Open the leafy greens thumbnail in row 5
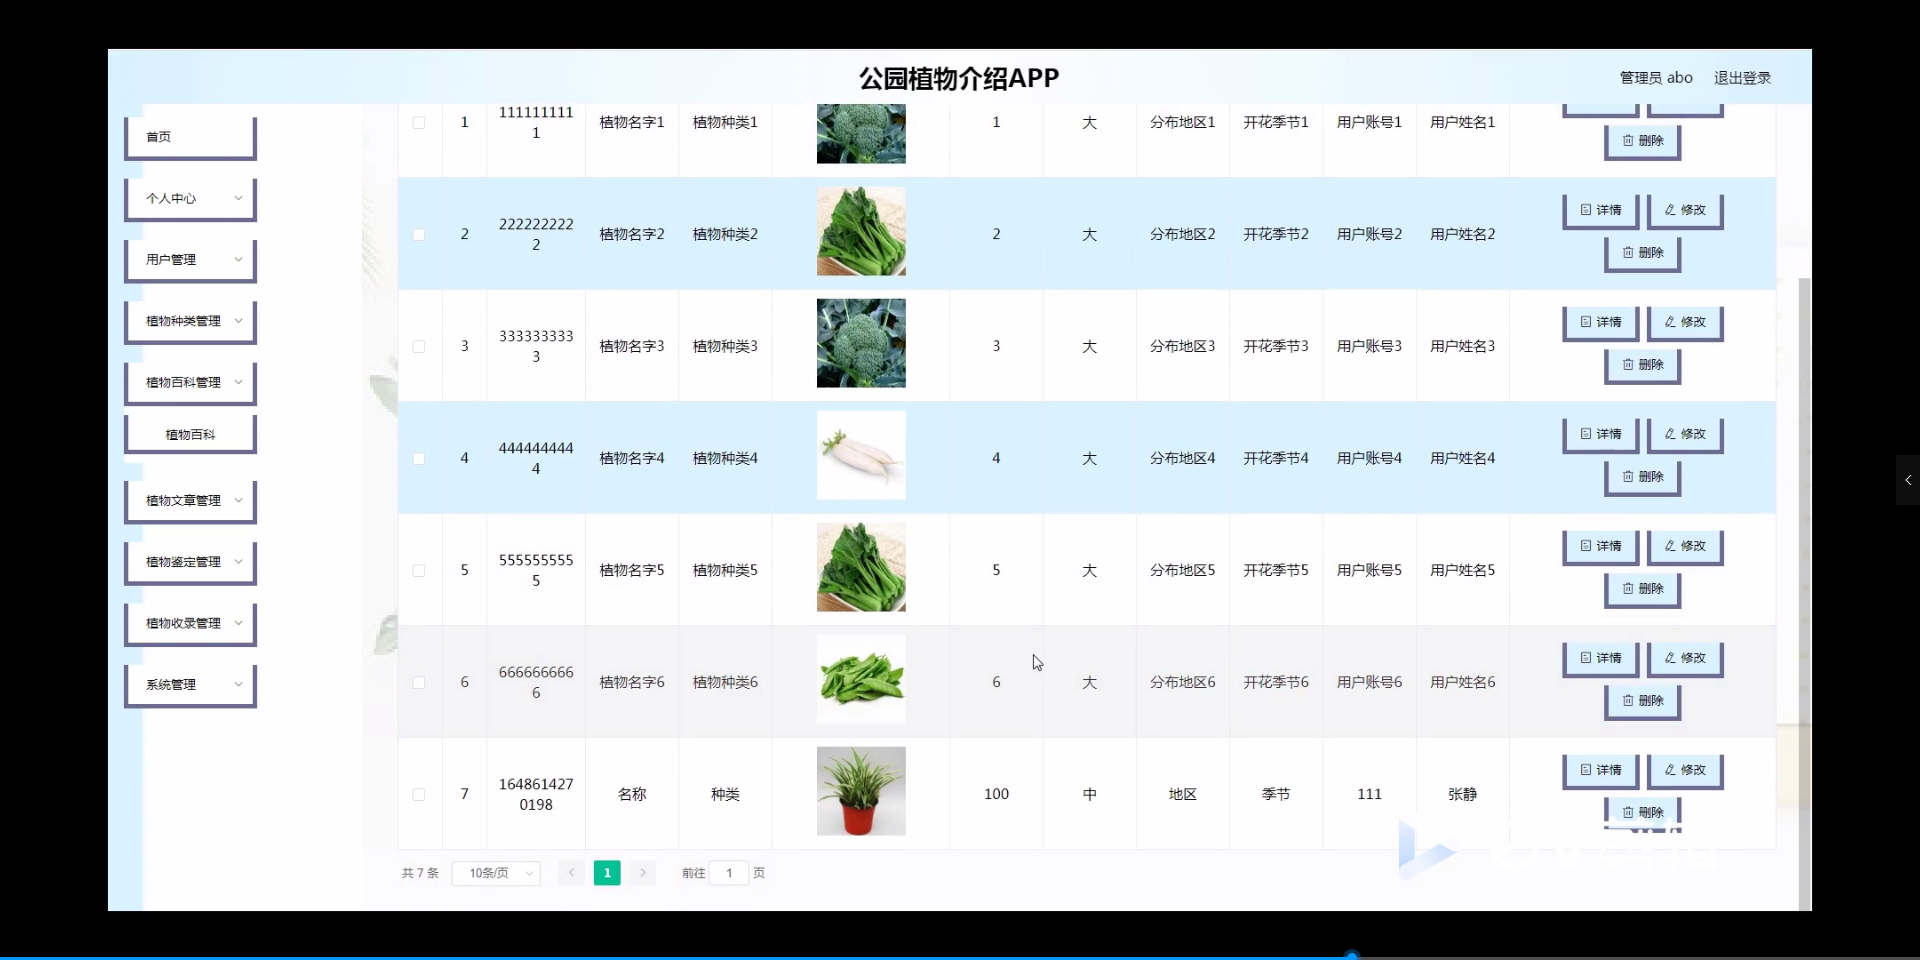The height and width of the screenshot is (960, 1920). (861, 567)
